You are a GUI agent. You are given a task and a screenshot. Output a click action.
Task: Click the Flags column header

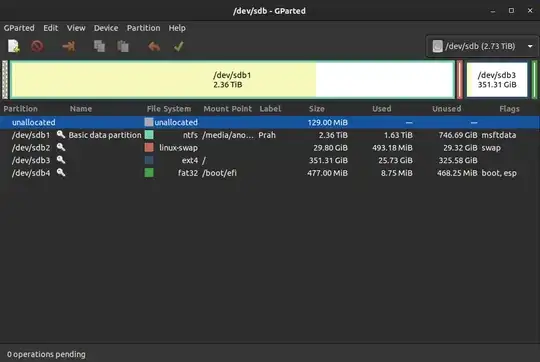(x=509, y=109)
